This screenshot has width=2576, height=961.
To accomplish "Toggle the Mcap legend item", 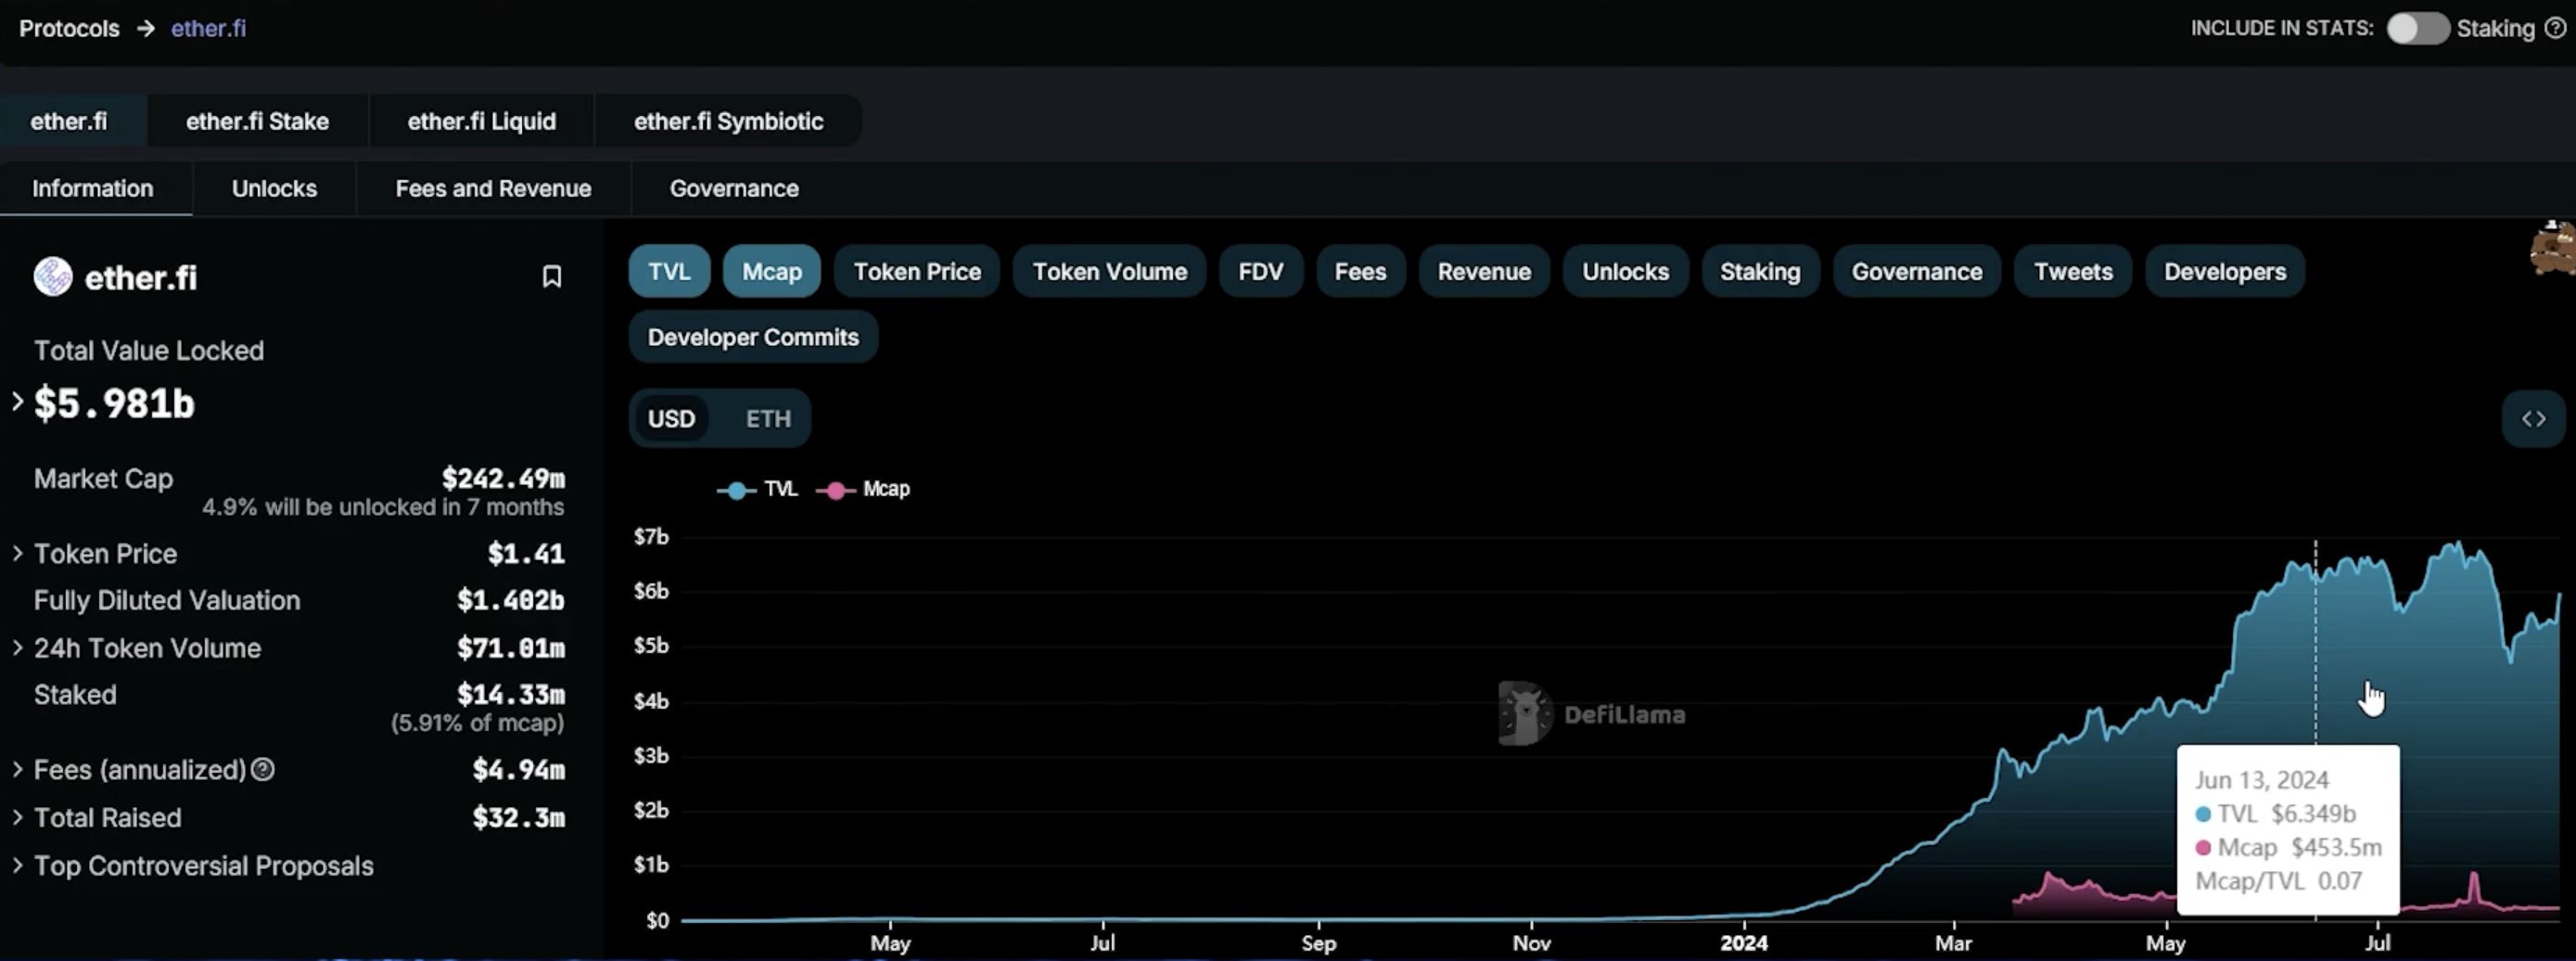I will pyautogui.click(x=864, y=490).
